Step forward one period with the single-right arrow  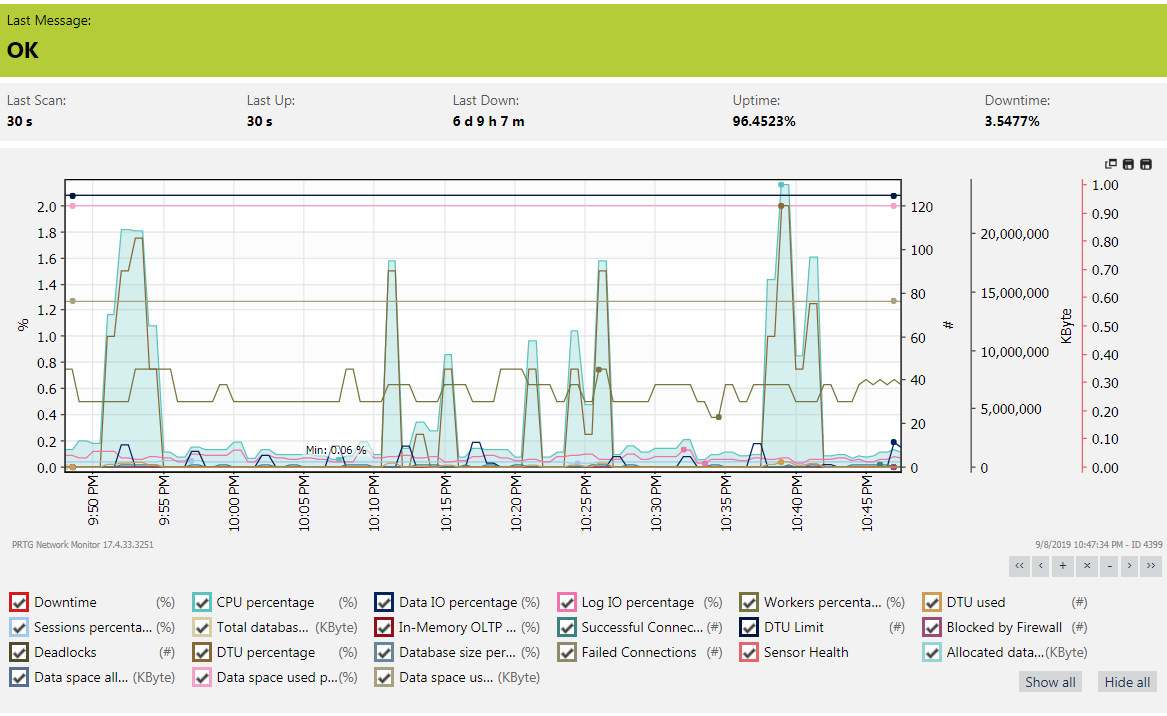[x=1131, y=566]
